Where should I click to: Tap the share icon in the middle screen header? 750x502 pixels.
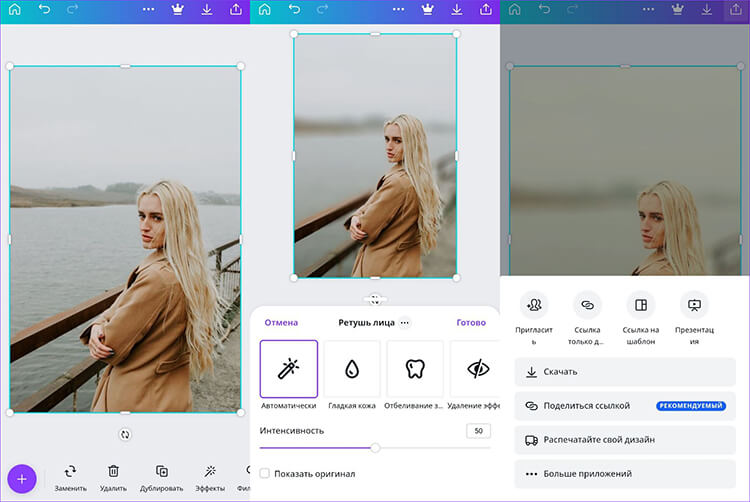(486, 9)
